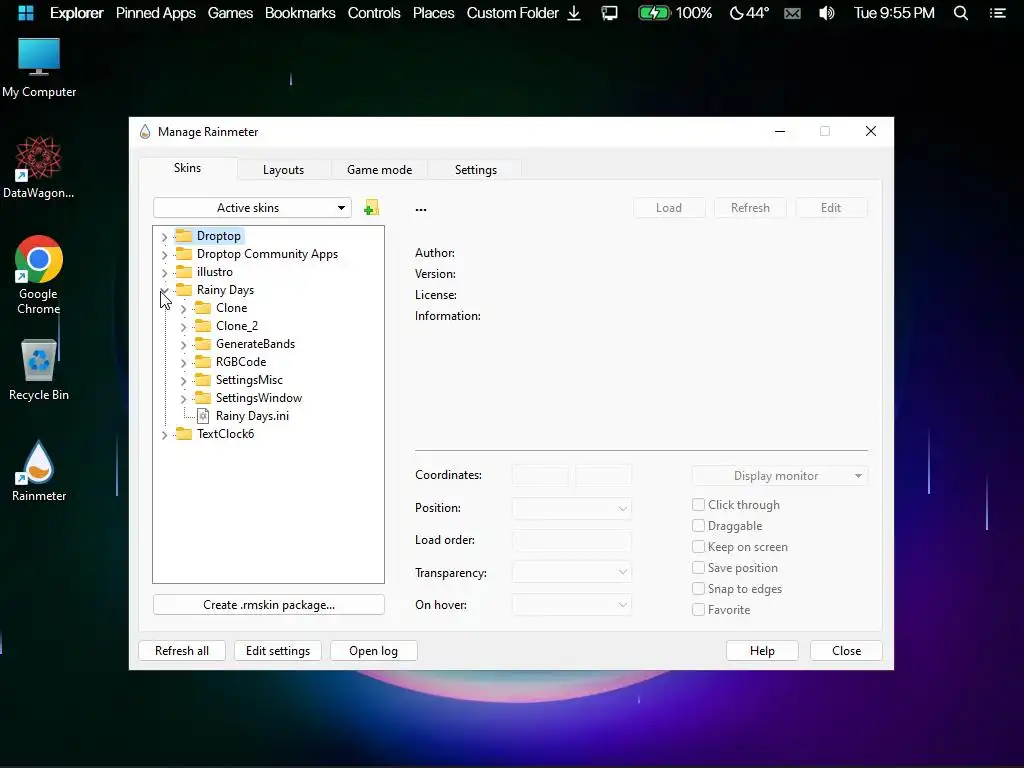Screen dimensions: 1024x768
Task: Click Create .rmskin package button
Action: click(268, 605)
